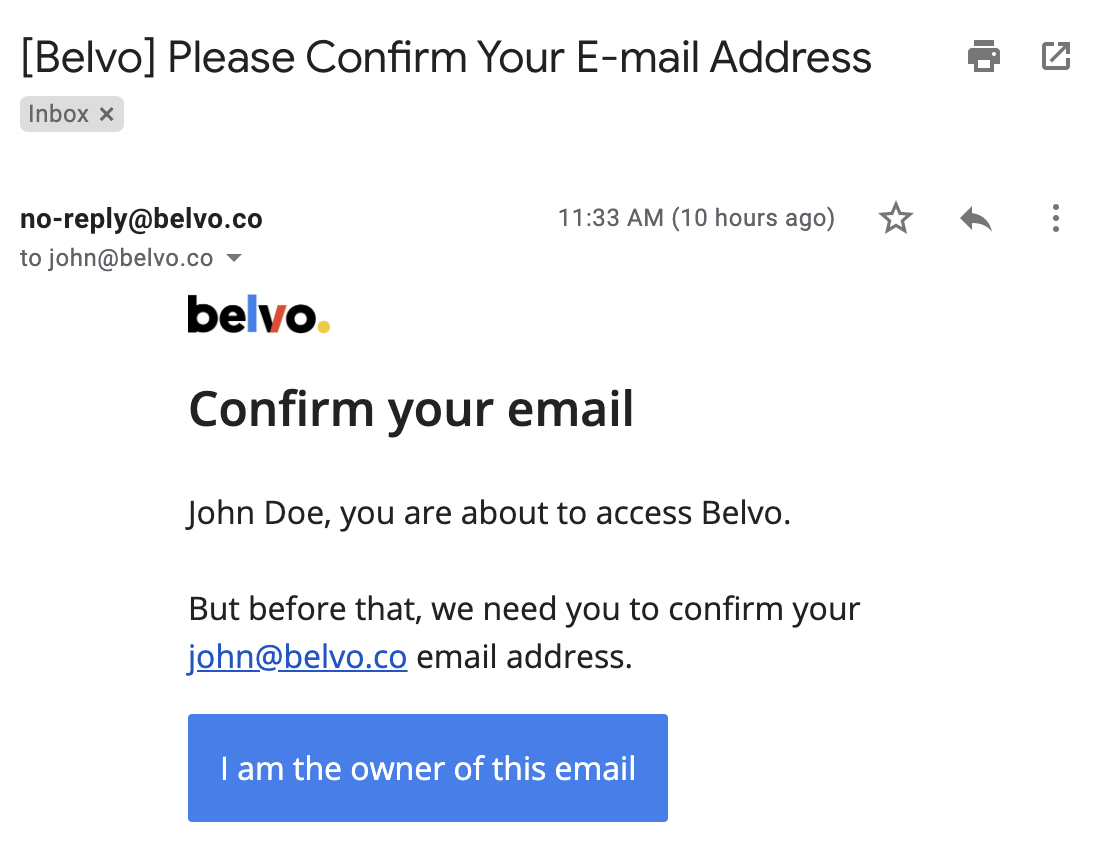This screenshot has width=1110, height=866.
Task: Click the 'to john@belvo.co' recipient line
Action: (116, 258)
